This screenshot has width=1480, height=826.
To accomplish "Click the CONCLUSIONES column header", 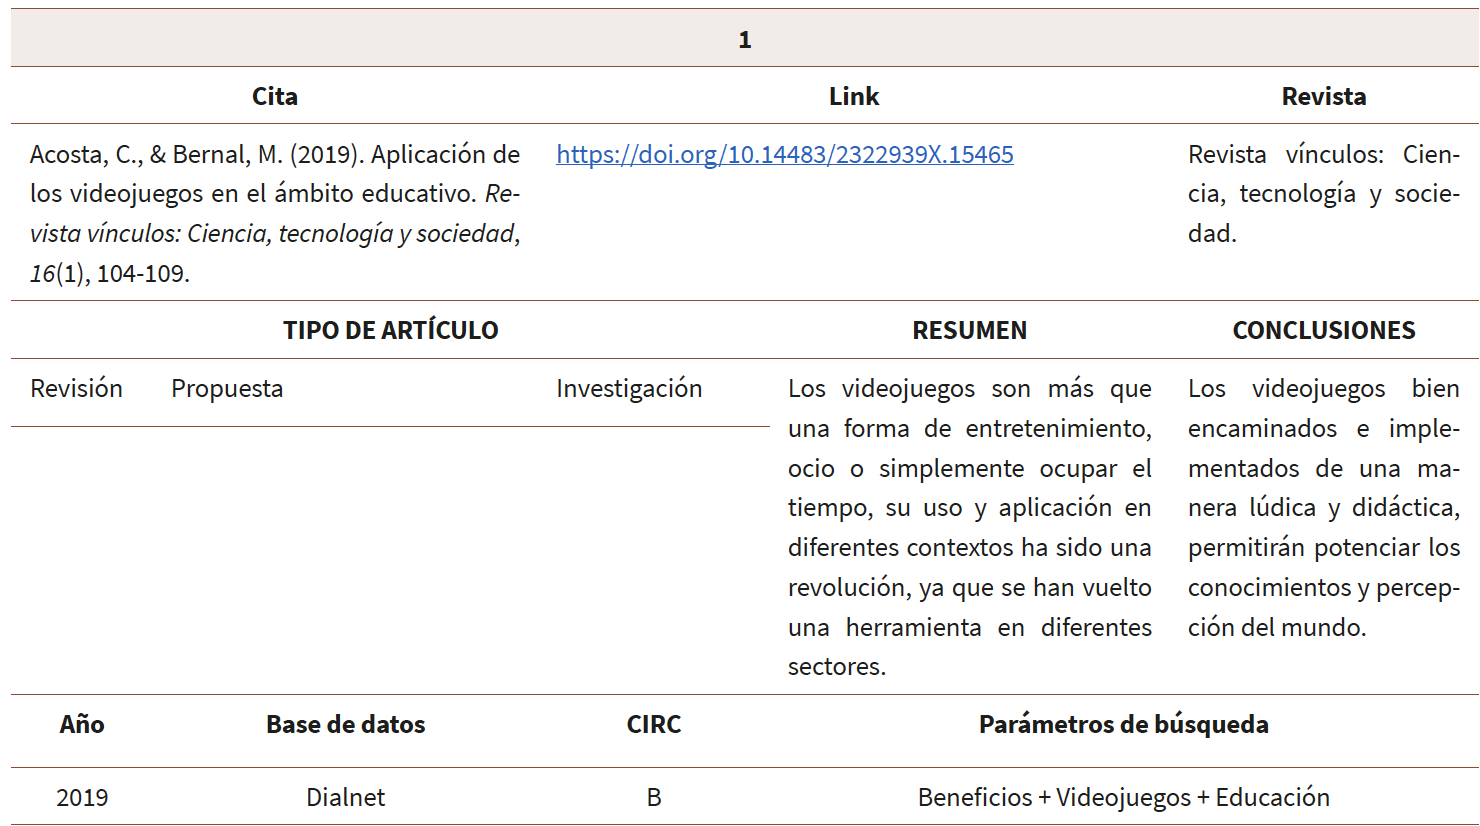I will [x=1323, y=330].
